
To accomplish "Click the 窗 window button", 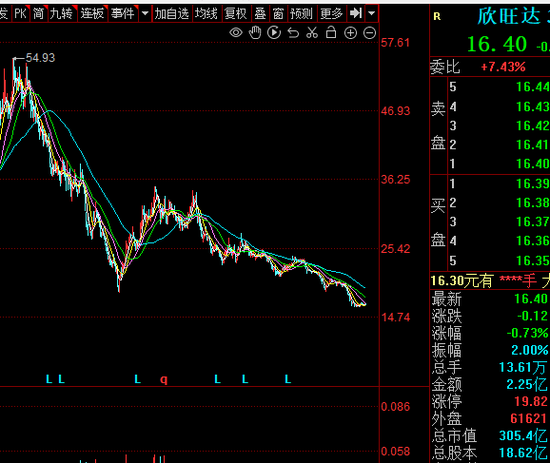I will tap(278, 14).
